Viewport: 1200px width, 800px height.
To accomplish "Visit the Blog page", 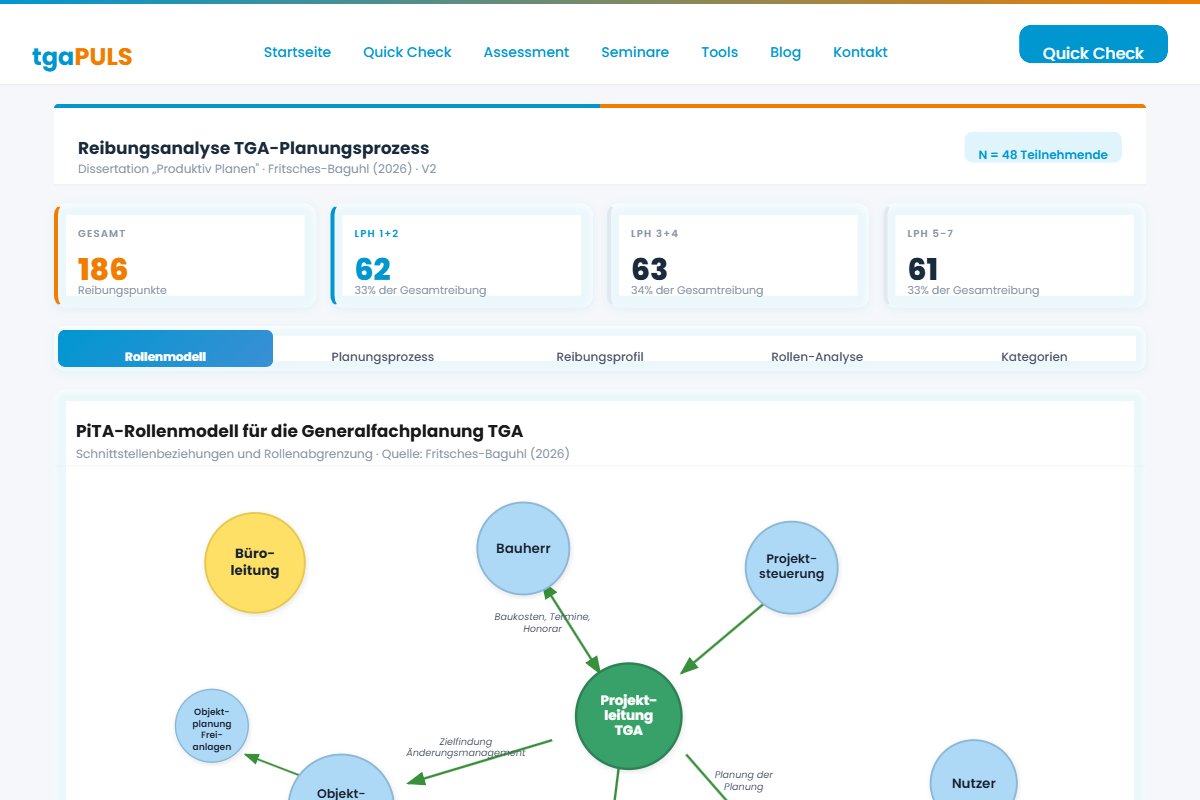I will tap(785, 52).
